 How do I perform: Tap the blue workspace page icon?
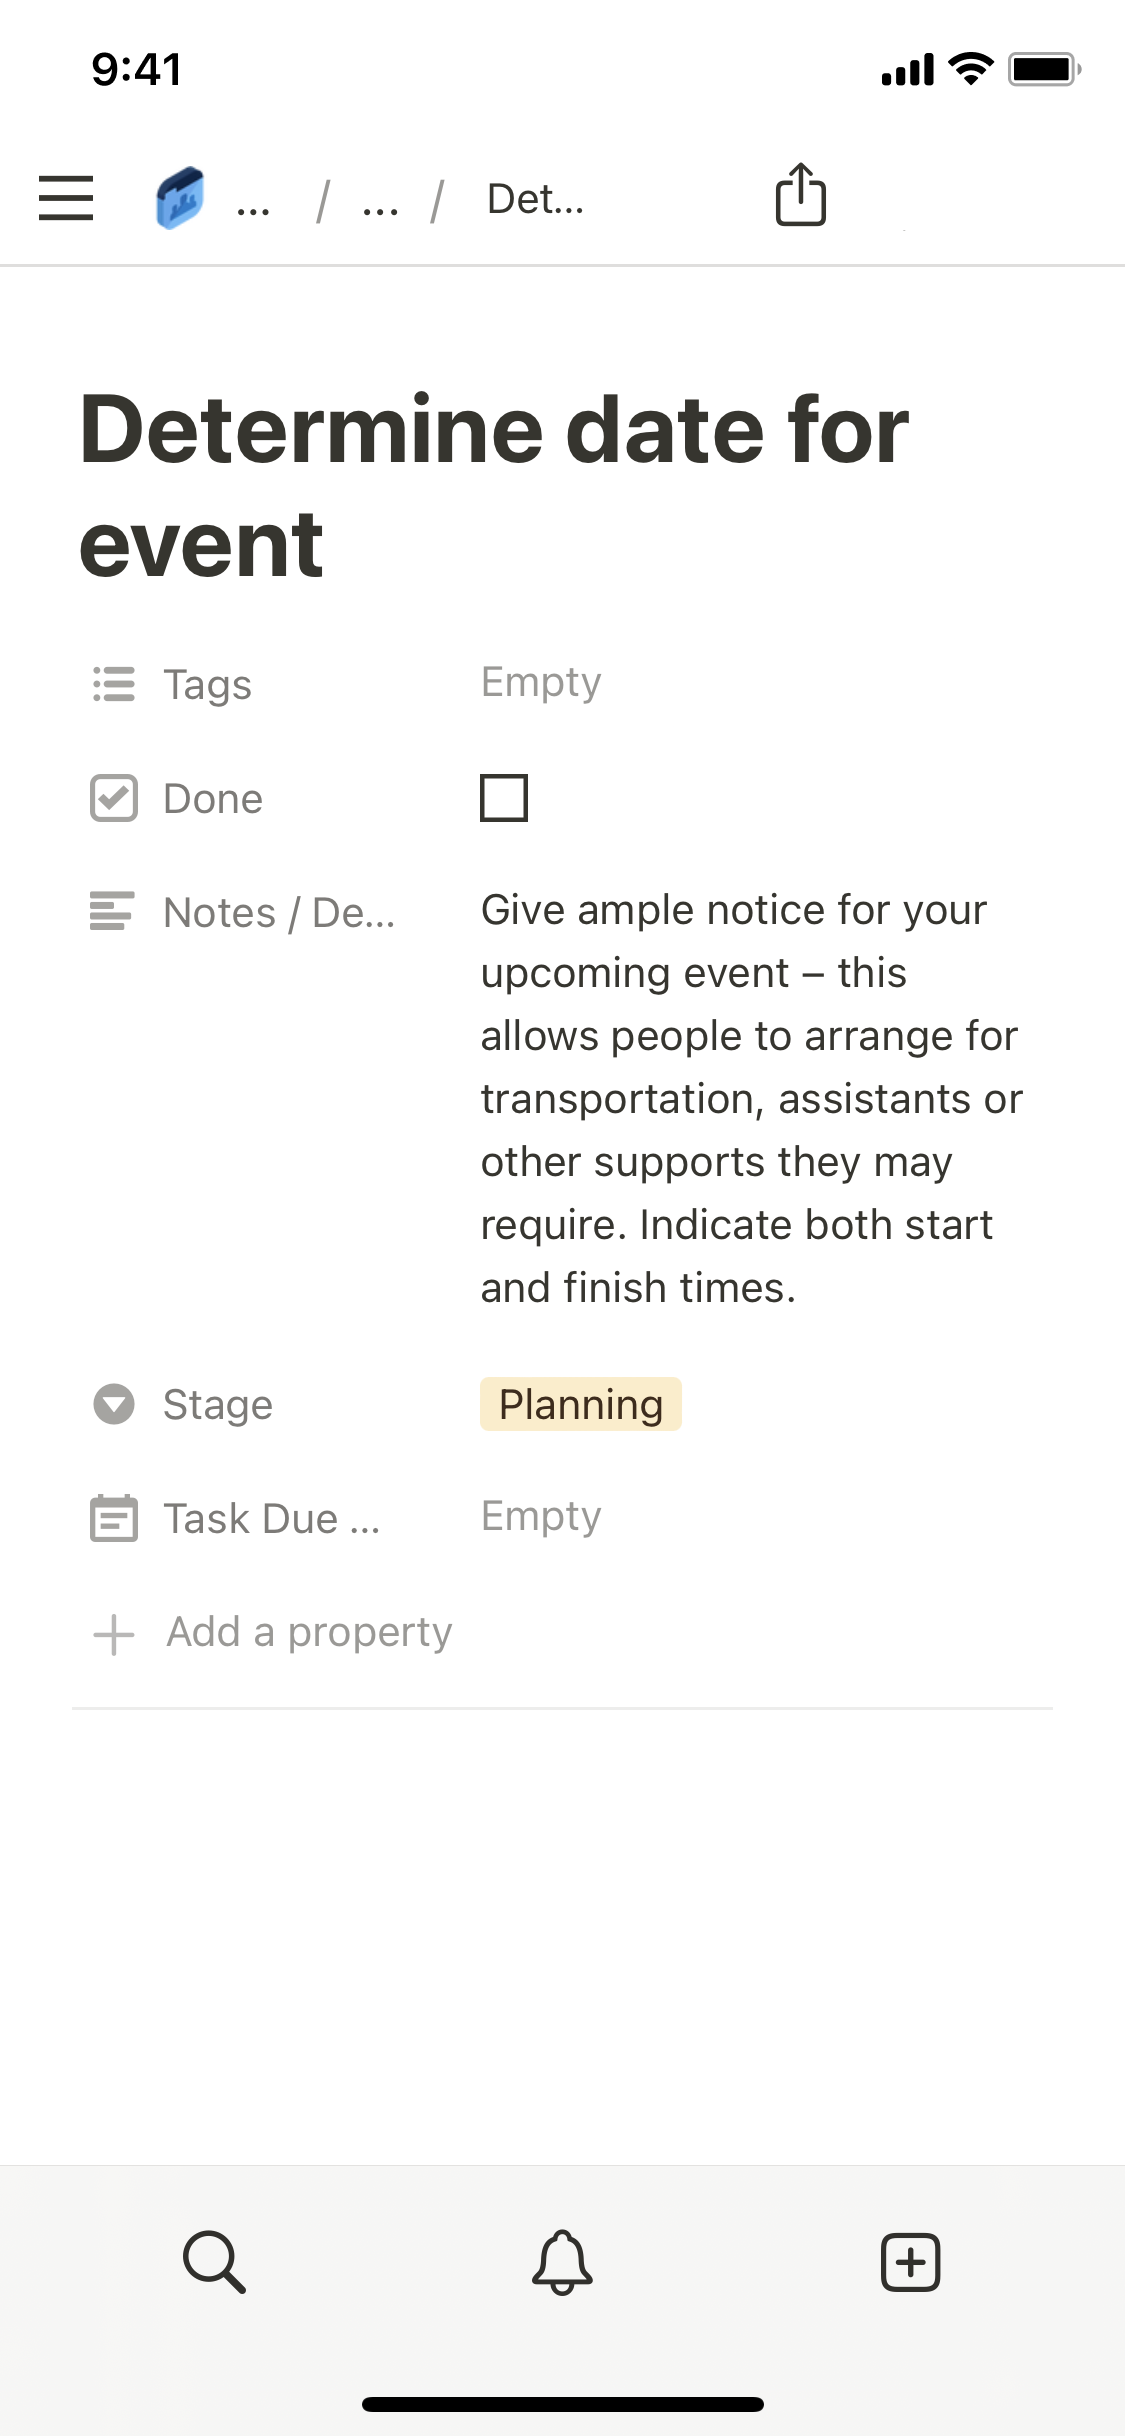pos(181,198)
